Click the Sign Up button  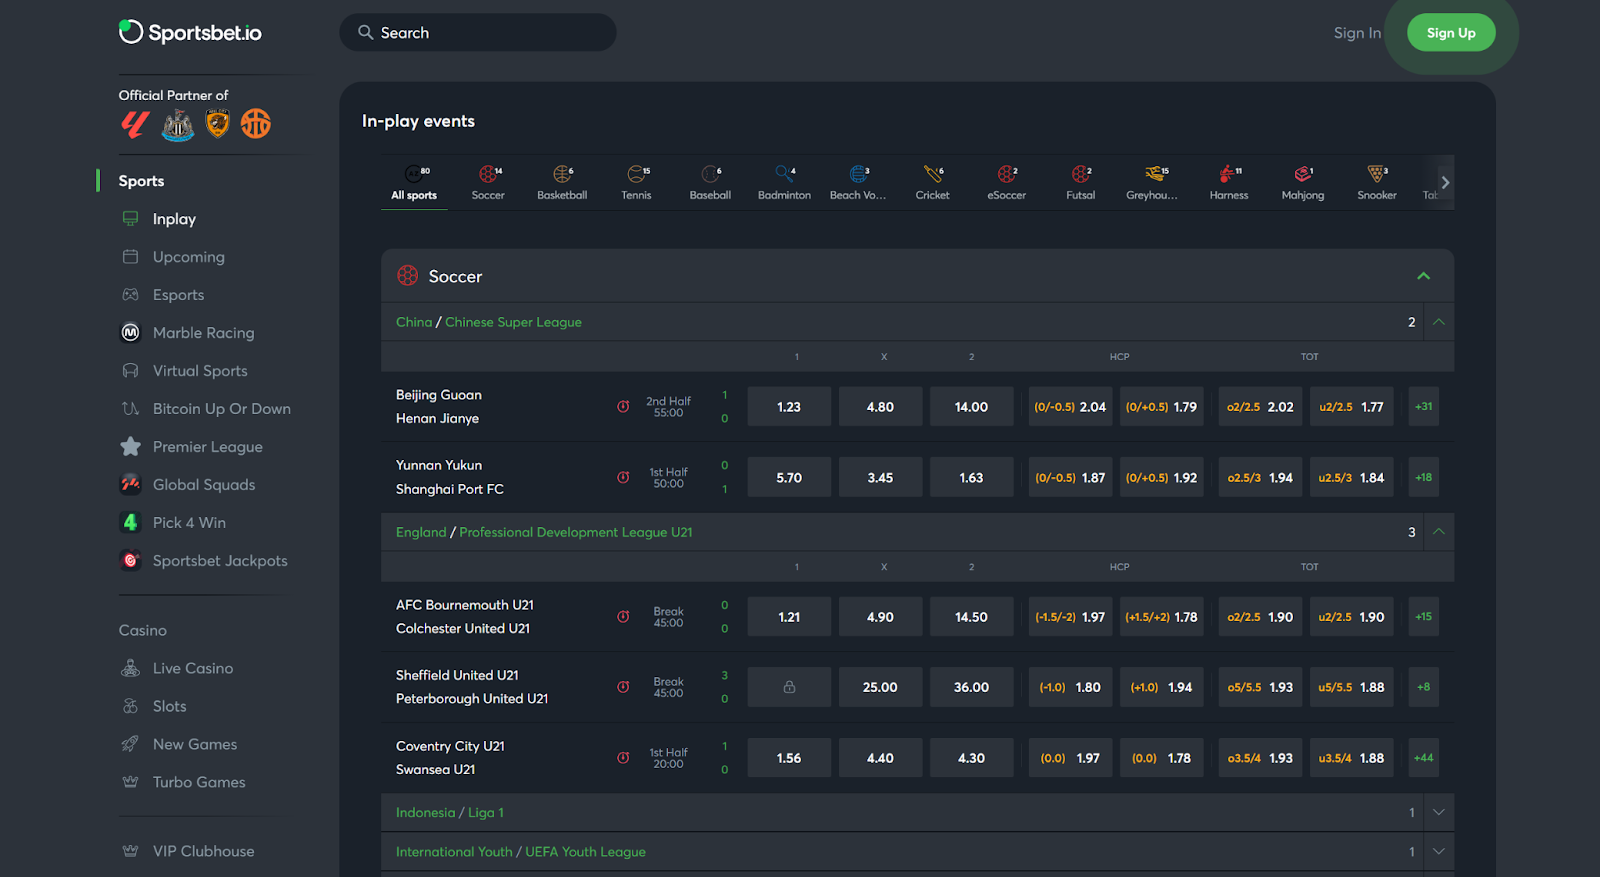pos(1451,33)
